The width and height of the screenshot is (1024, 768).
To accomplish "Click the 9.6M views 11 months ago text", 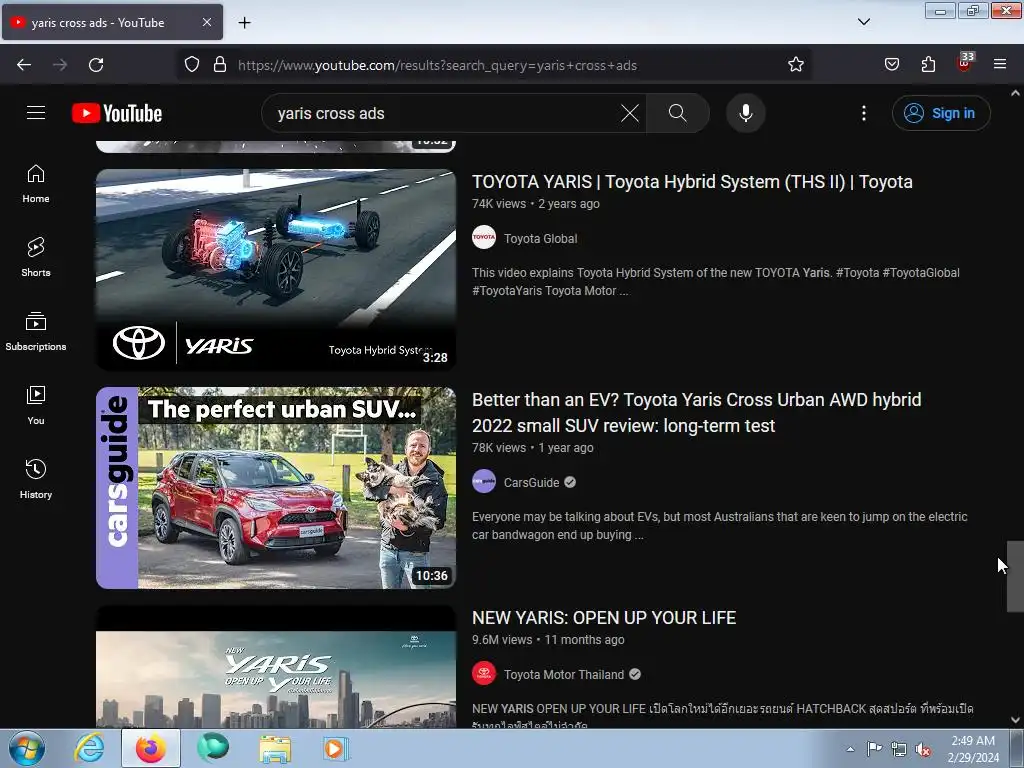I will tap(548, 640).
